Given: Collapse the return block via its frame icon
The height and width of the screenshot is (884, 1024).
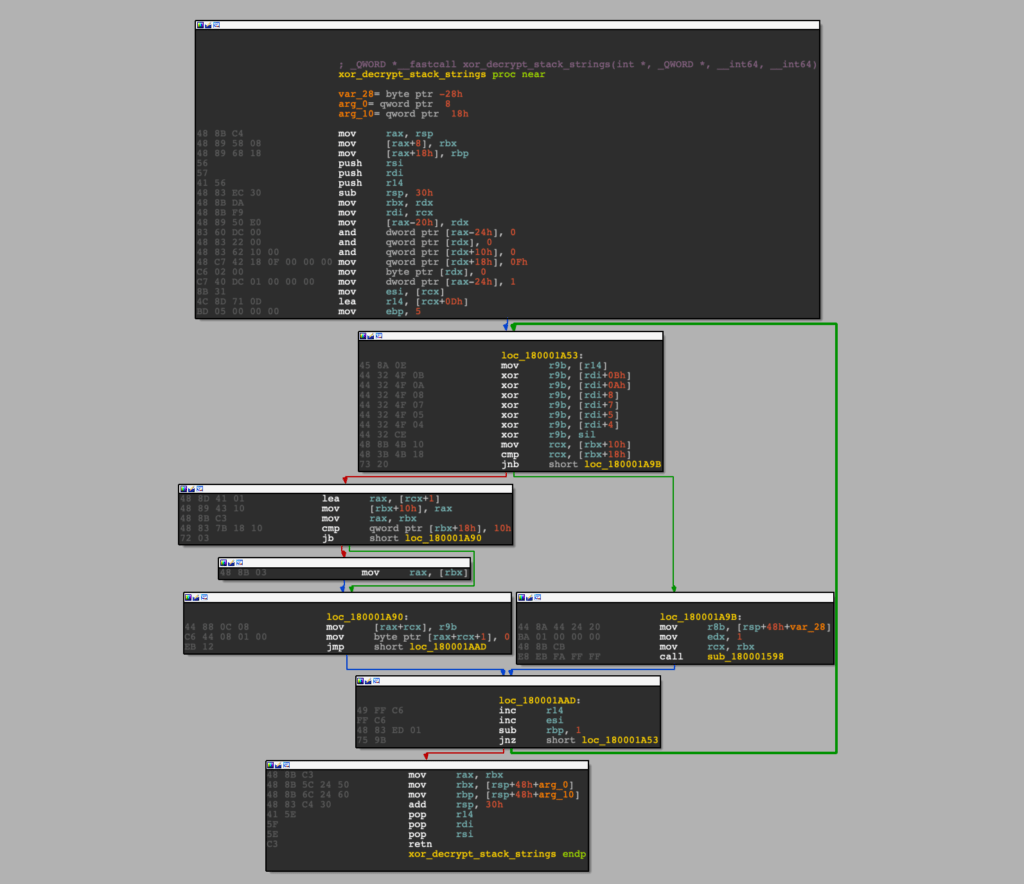Looking at the screenshot, I should [x=284, y=763].
